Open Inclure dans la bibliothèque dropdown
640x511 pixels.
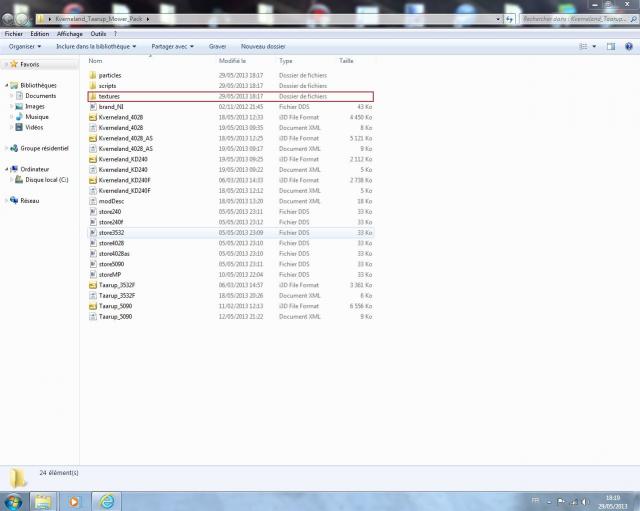pyautogui.click(x=96, y=47)
